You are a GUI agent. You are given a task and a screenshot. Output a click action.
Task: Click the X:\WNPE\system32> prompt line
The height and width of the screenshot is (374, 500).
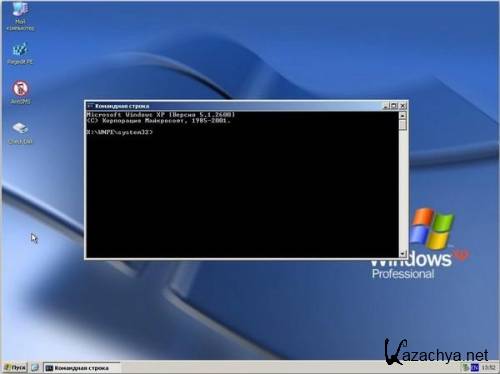point(119,132)
